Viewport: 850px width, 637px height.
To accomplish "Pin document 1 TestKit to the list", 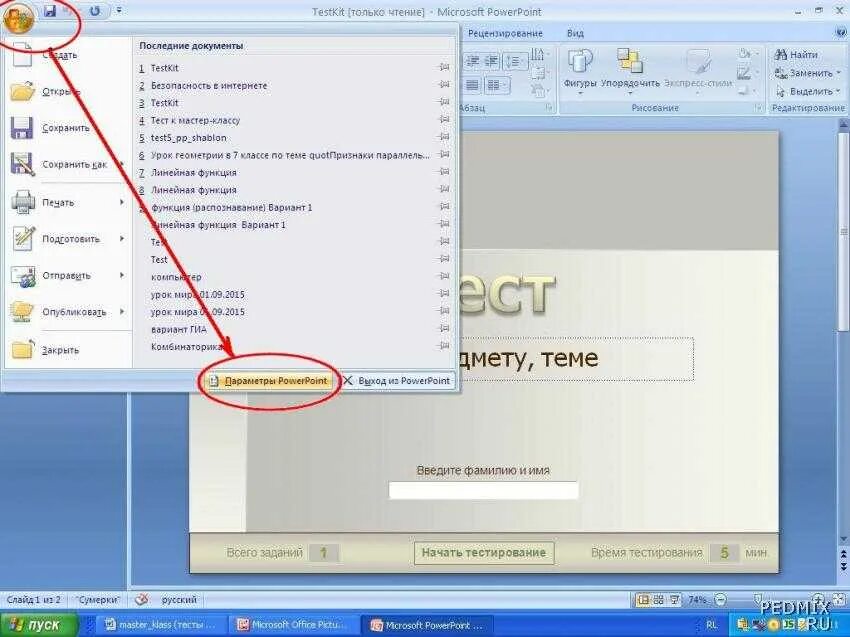I will point(445,67).
